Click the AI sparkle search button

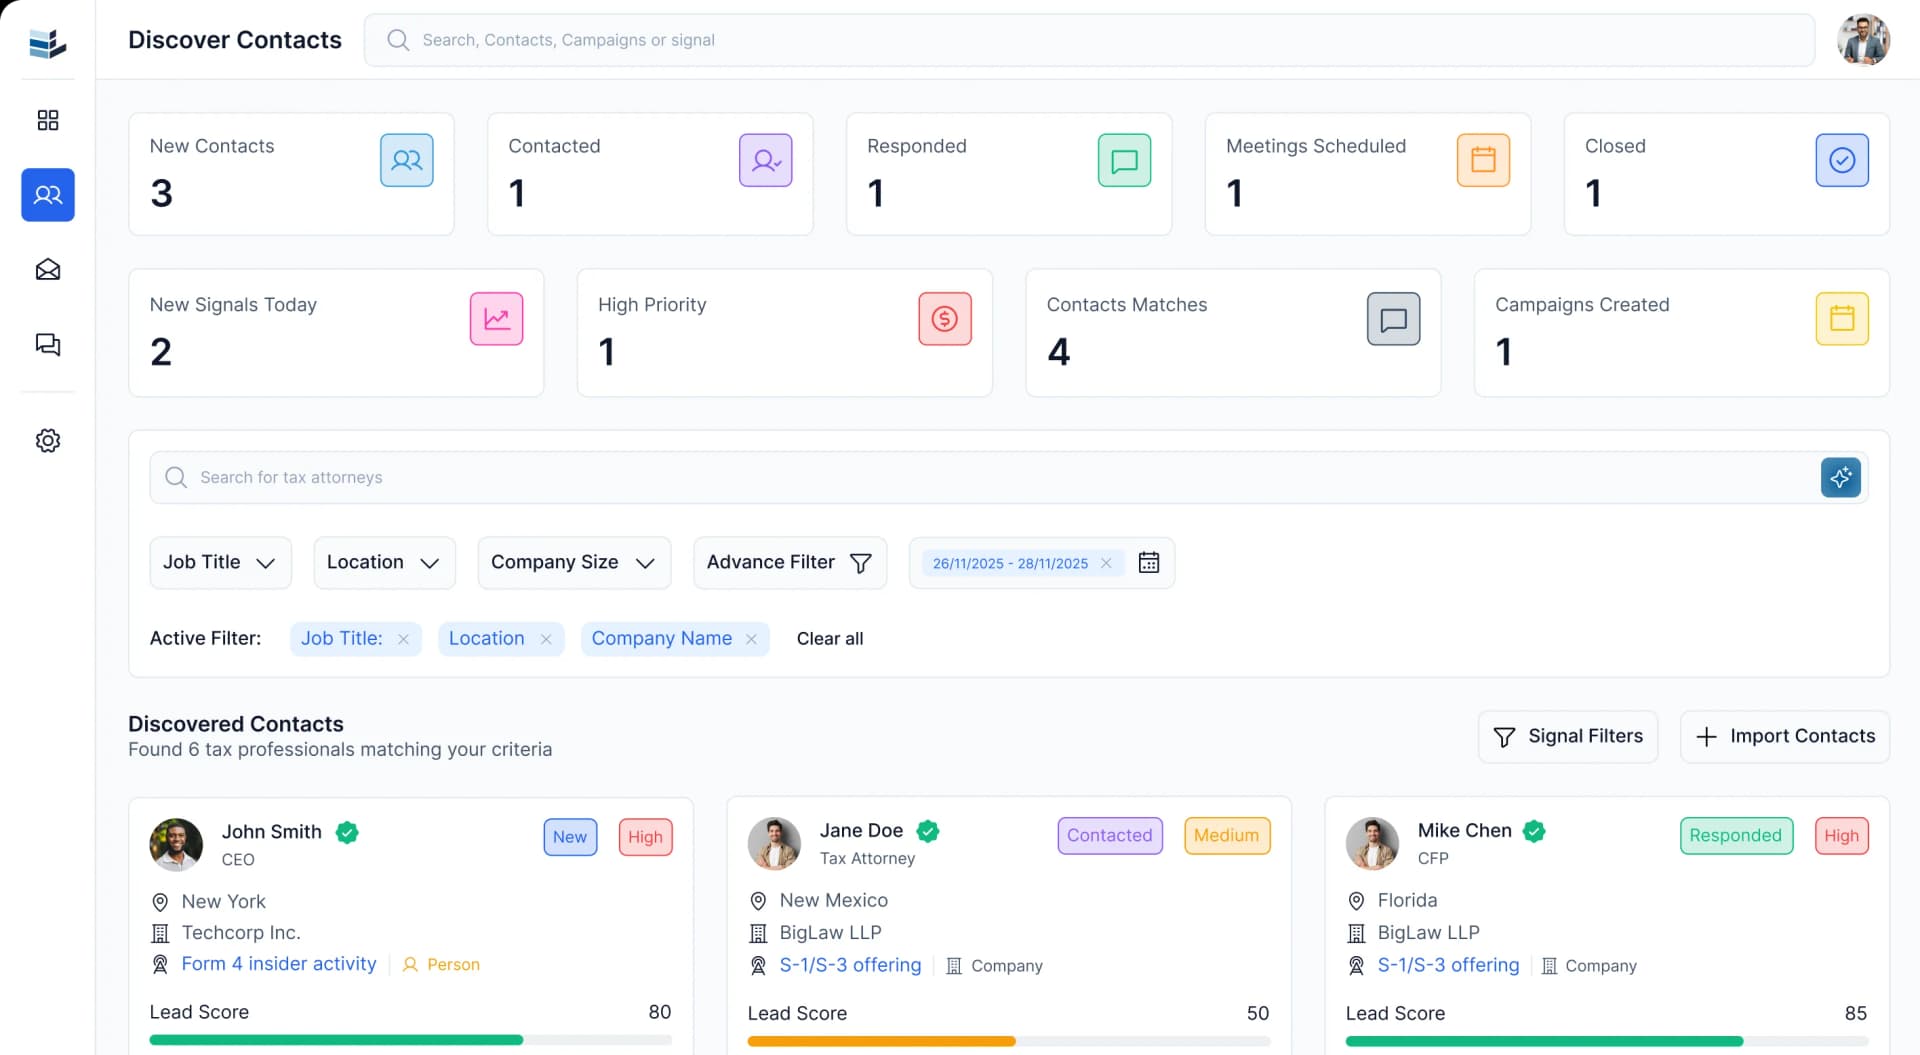[x=1840, y=478]
